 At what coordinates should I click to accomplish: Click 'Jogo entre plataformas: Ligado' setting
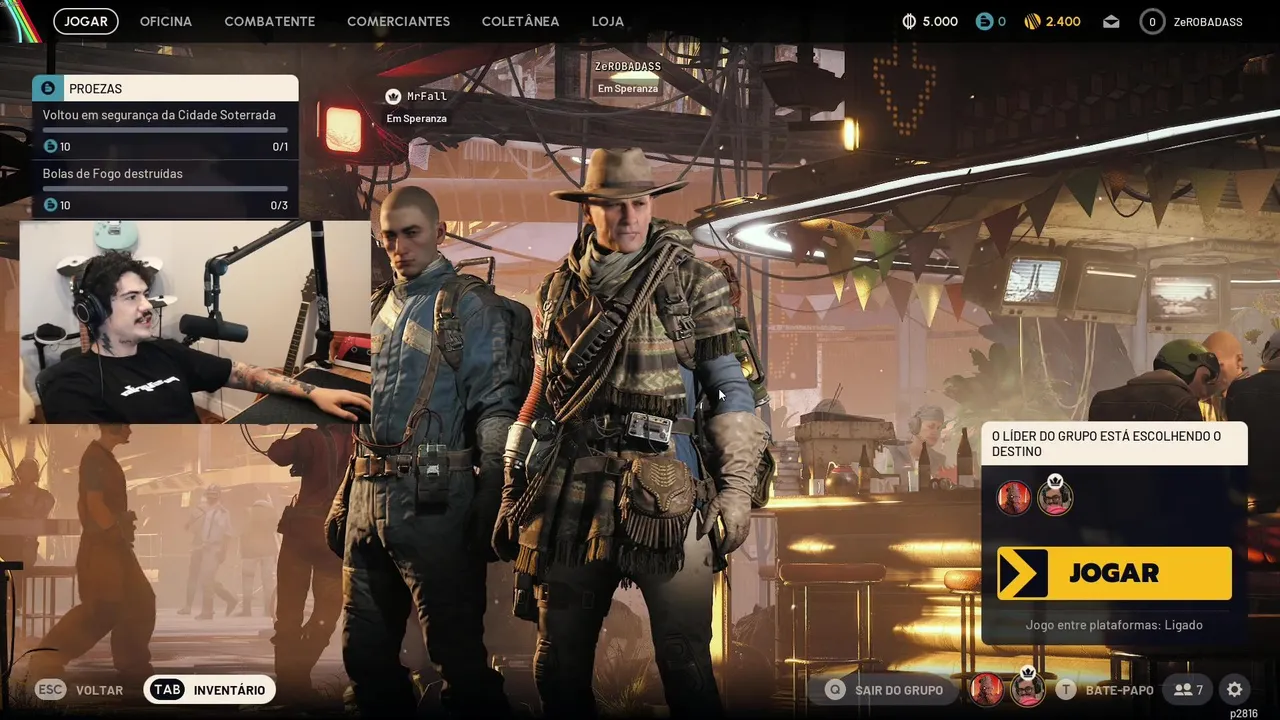pos(1114,625)
